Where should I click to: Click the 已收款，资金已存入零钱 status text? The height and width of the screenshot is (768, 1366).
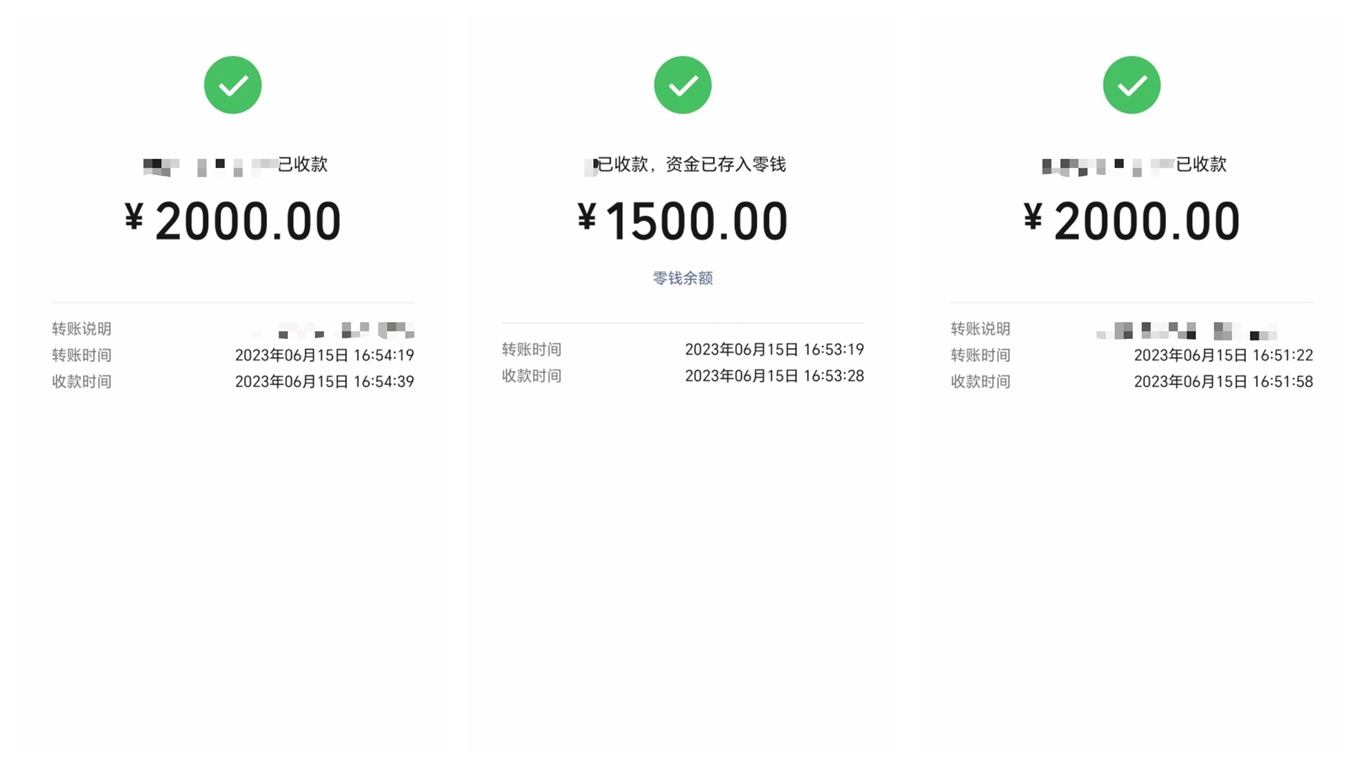click(x=691, y=165)
